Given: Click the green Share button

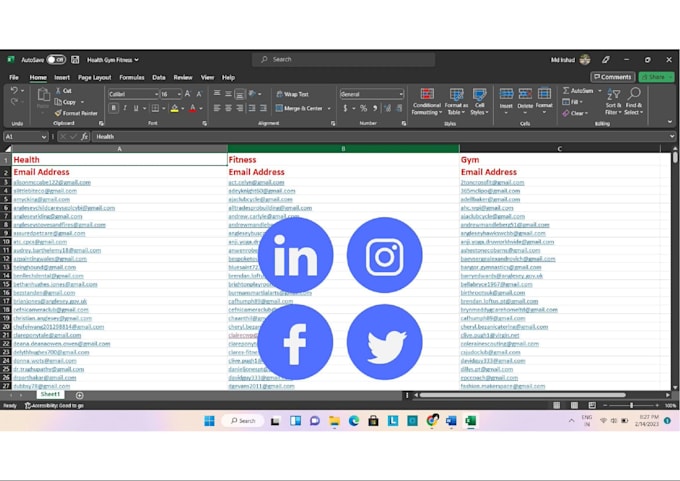Looking at the screenshot, I should (x=656, y=77).
